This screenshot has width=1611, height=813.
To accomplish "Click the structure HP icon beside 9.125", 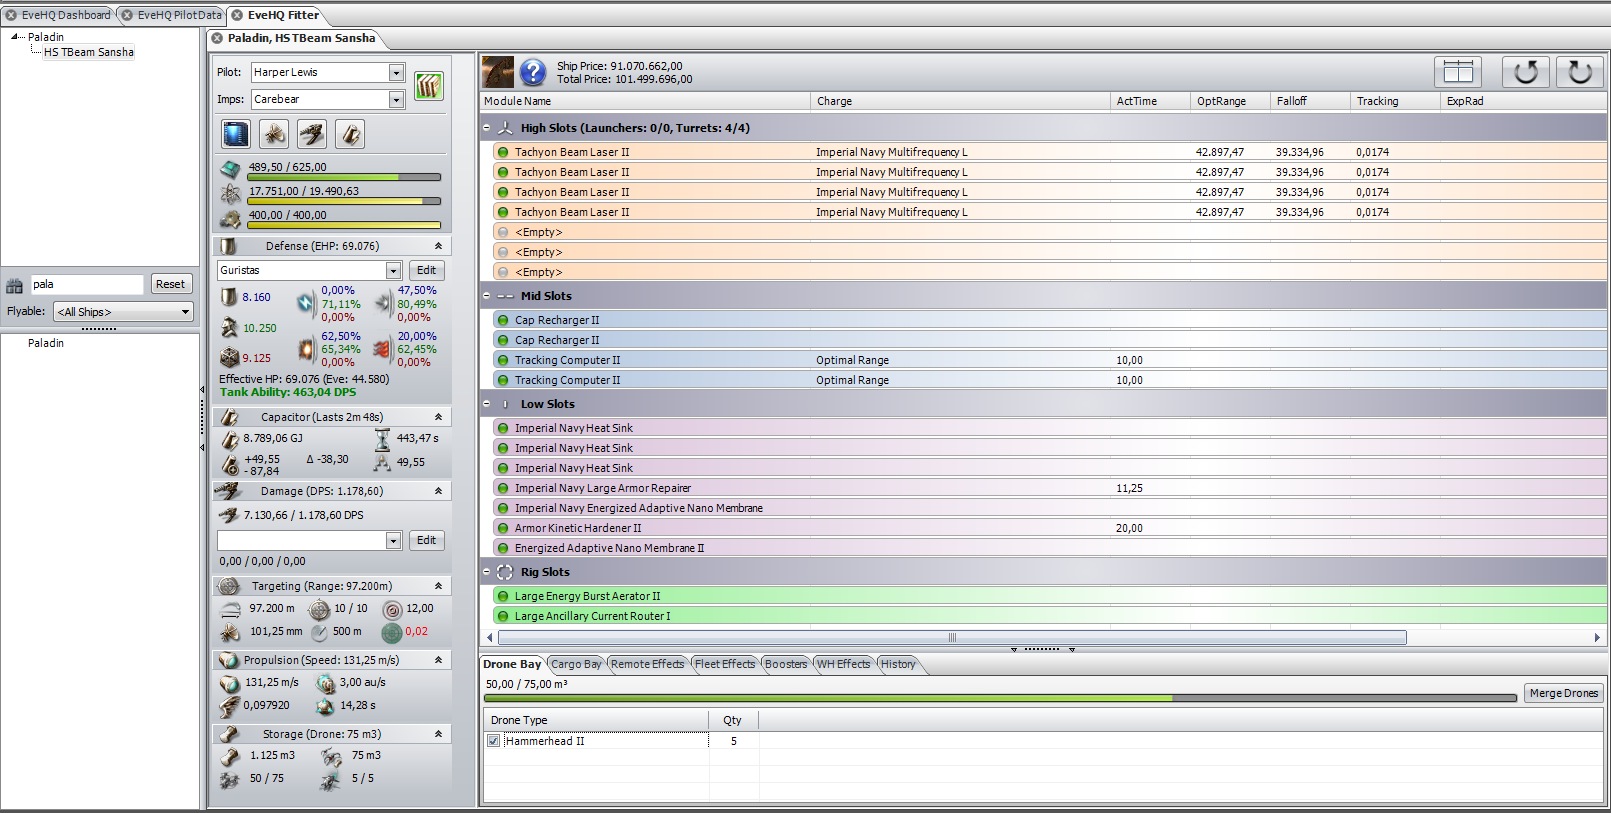I will (x=229, y=357).
